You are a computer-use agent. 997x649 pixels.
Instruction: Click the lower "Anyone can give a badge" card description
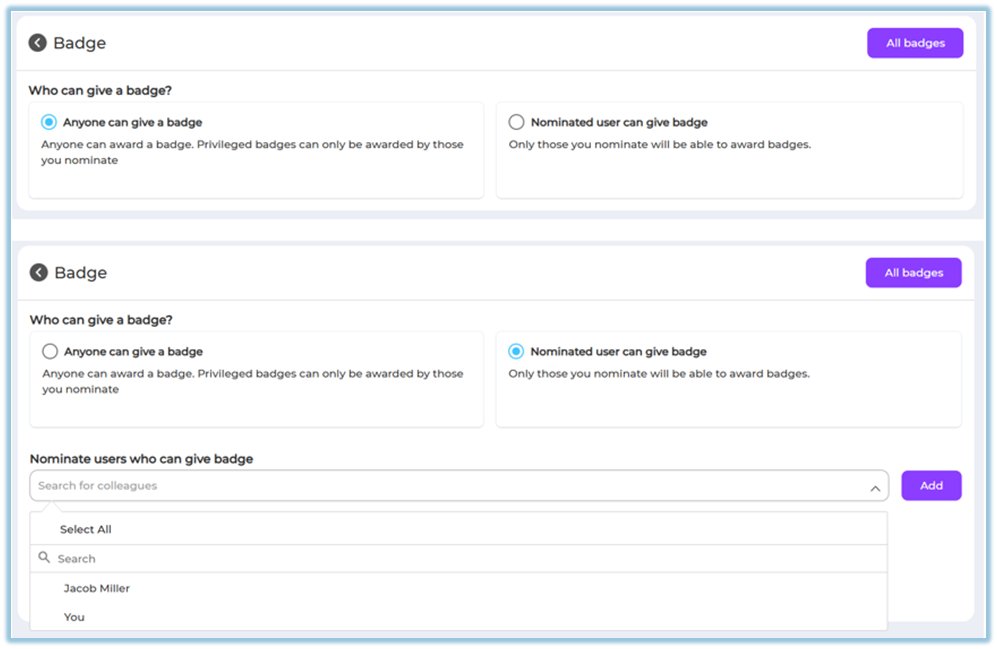coord(253,381)
